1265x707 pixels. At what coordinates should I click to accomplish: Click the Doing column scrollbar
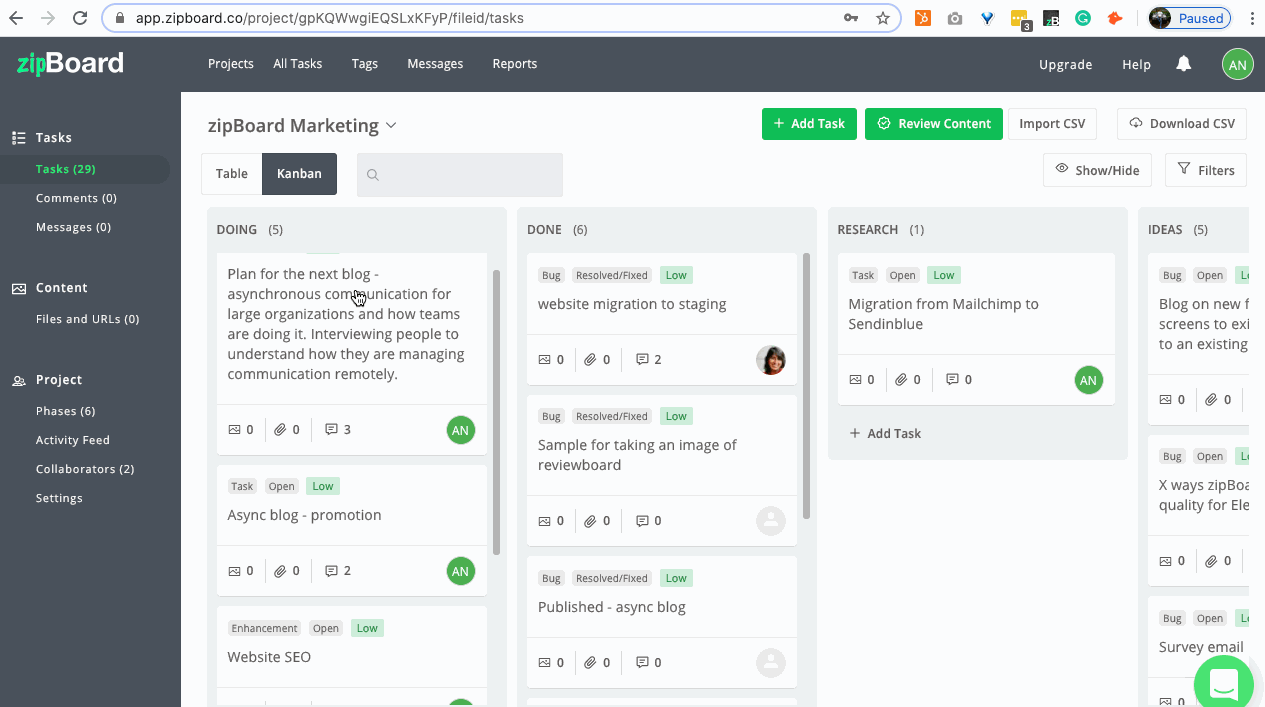497,412
